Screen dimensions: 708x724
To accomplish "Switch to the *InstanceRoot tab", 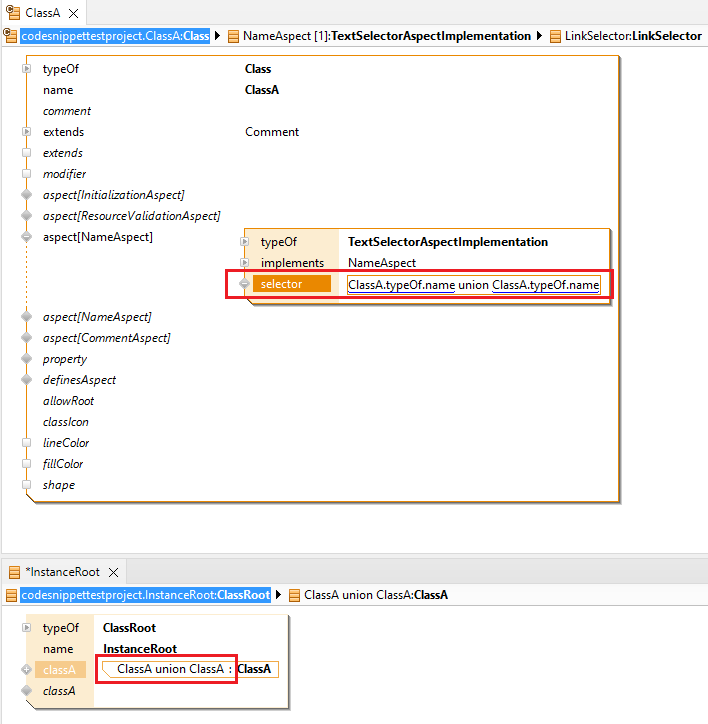I will point(62,572).
